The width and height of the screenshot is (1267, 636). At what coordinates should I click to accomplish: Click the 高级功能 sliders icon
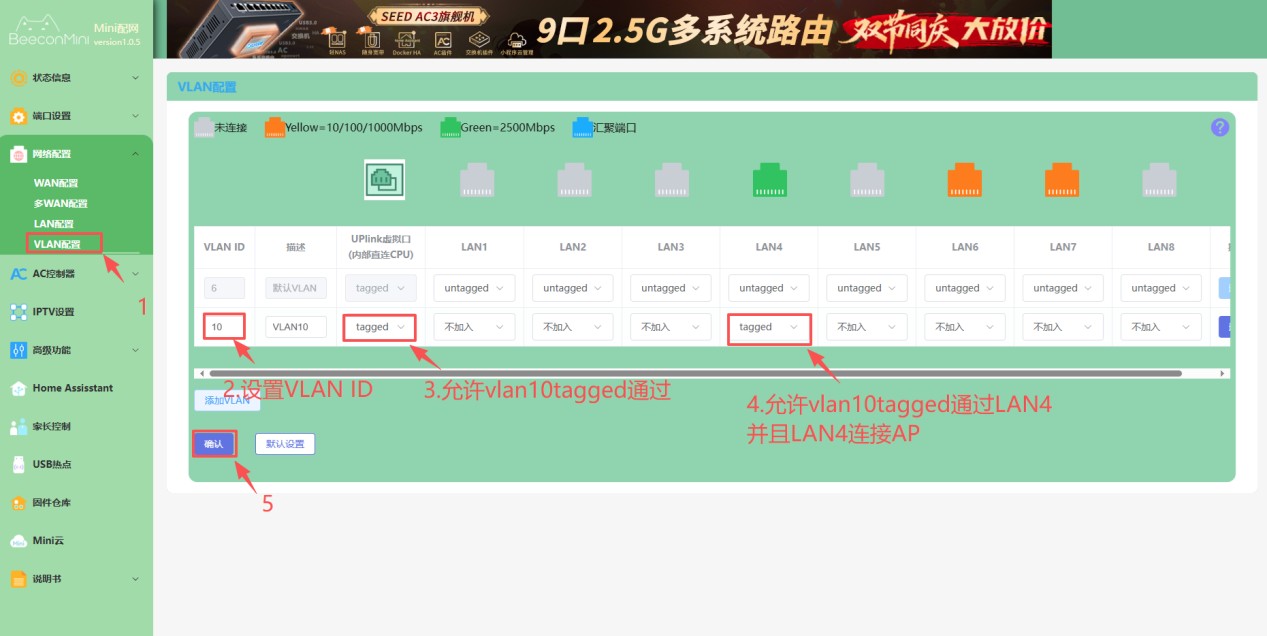(x=18, y=350)
